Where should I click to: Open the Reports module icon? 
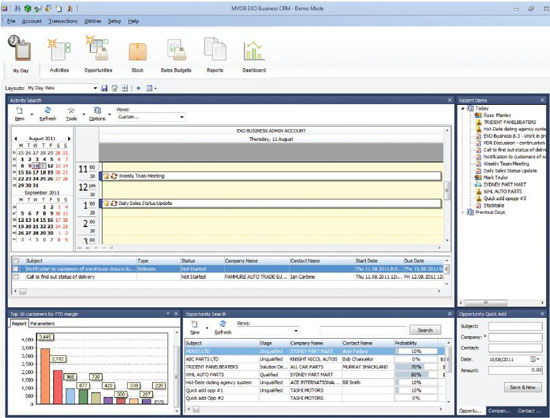tap(215, 49)
